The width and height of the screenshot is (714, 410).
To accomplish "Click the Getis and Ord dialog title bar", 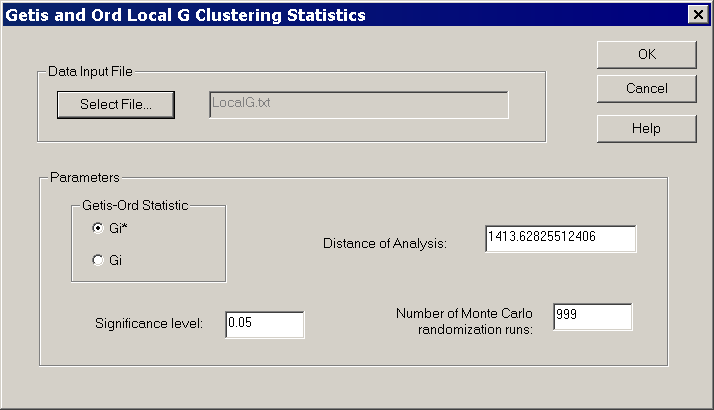I will [346, 15].
